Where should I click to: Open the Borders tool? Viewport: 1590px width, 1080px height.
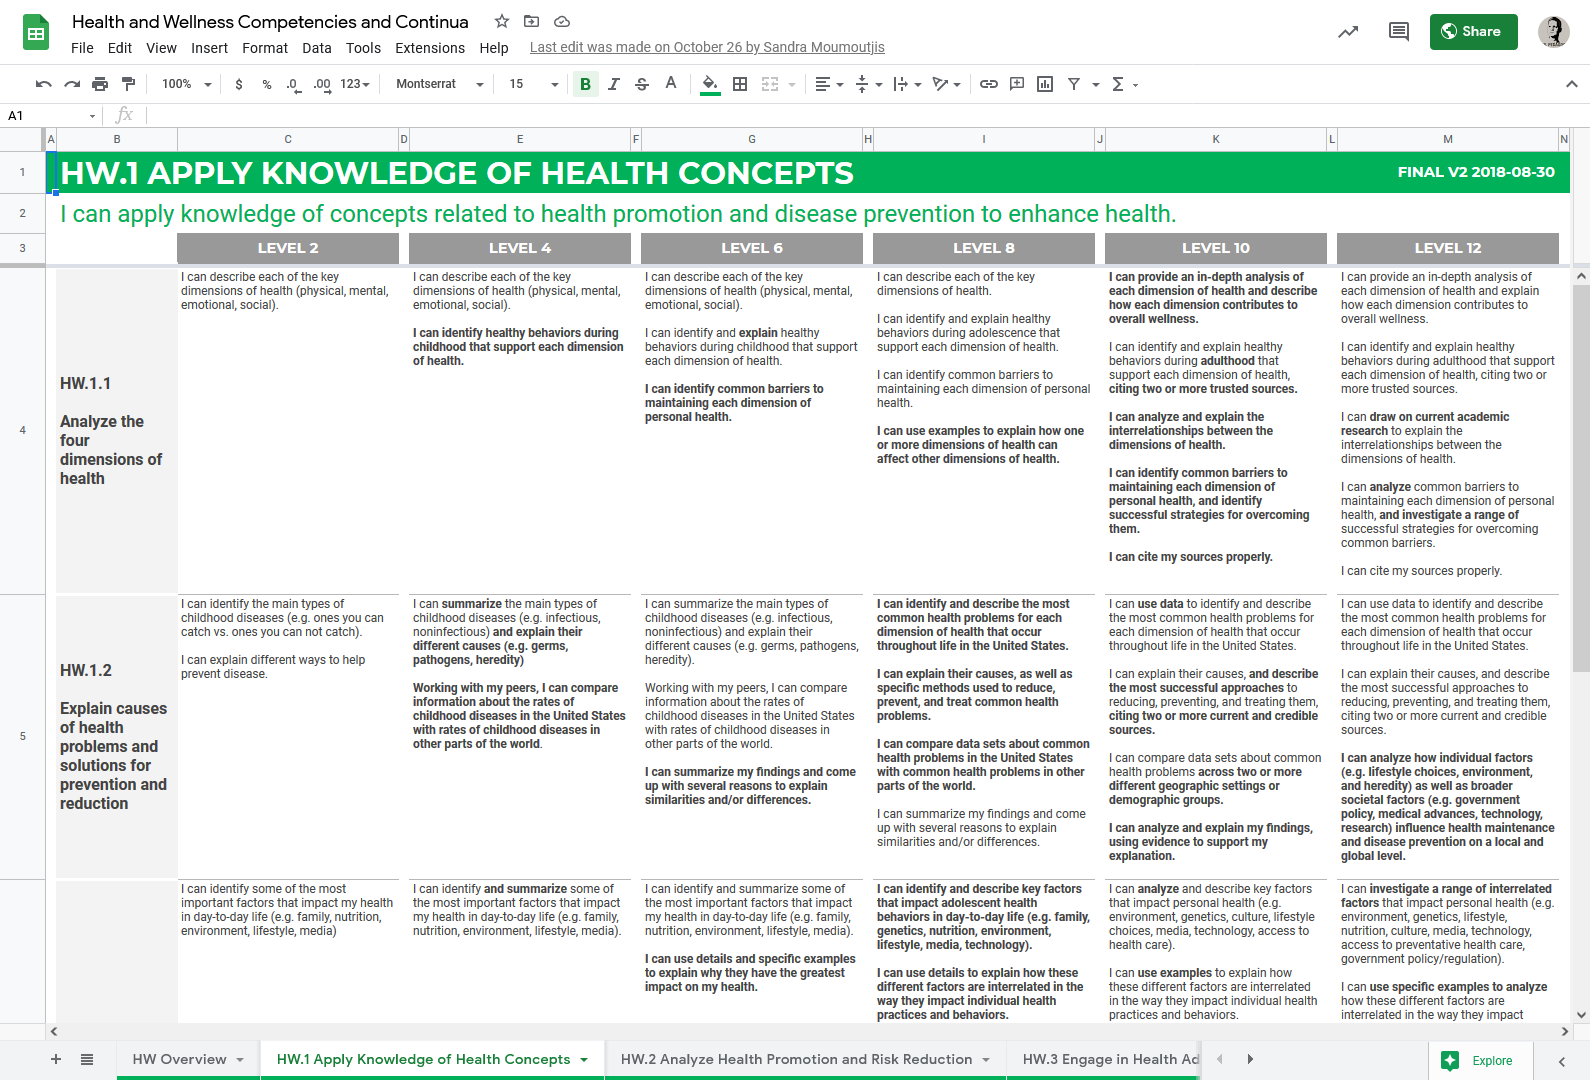pyautogui.click(x=740, y=84)
